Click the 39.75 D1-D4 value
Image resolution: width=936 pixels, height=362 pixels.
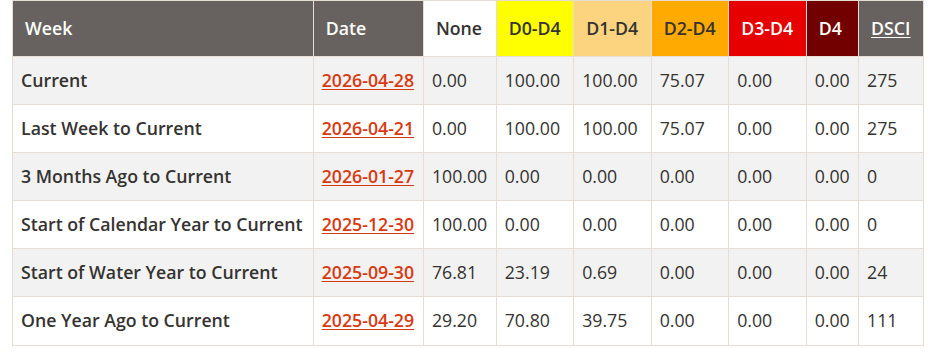click(x=605, y=321)
